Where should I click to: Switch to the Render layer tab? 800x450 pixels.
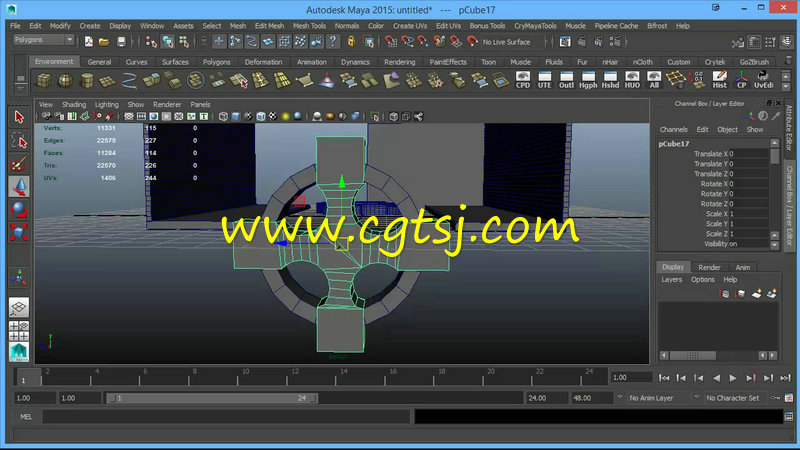tap(709, 267)
